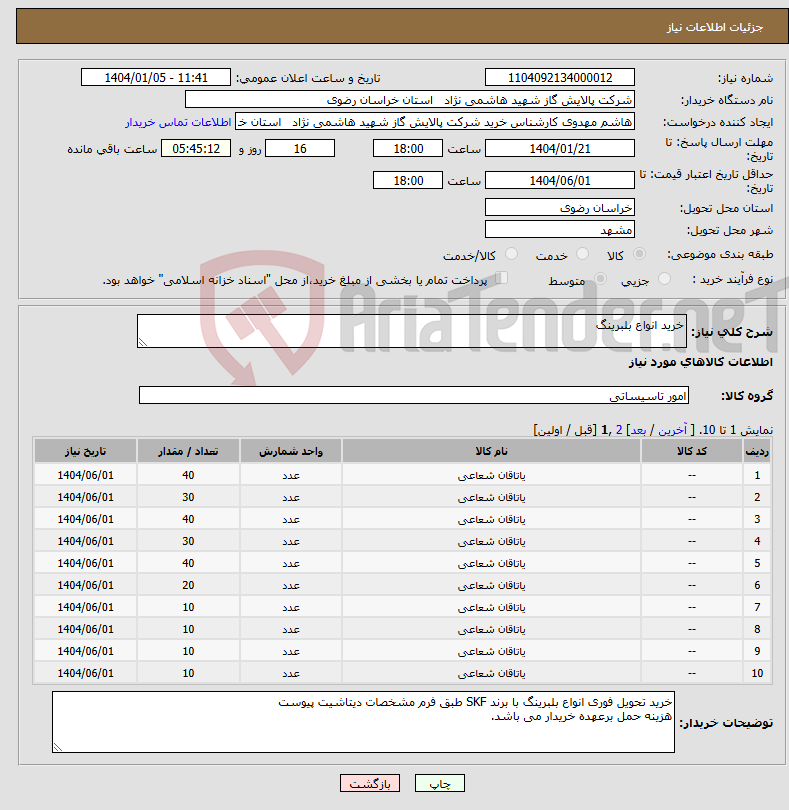Image resolution: width=789 pixels, height=810 pixels.
Task: Select the کالا radio button
Action: [639, 254]
